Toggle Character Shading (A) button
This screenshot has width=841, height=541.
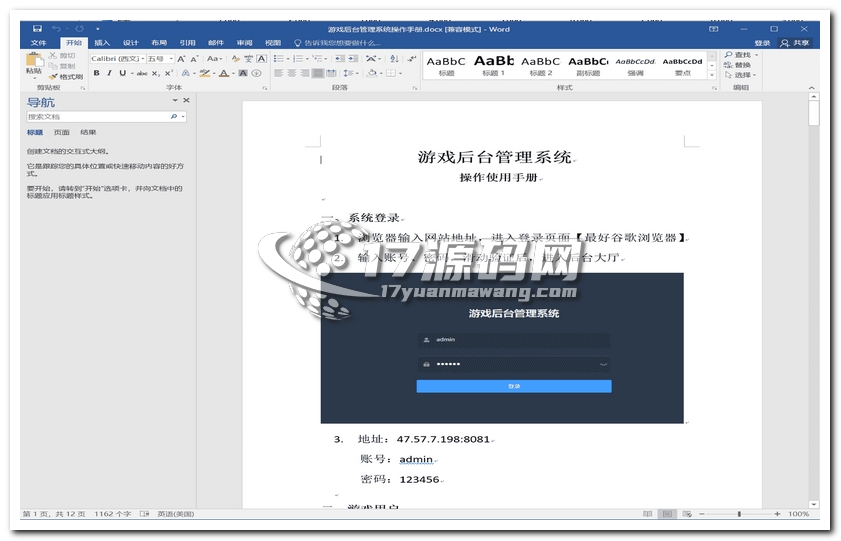243,73
